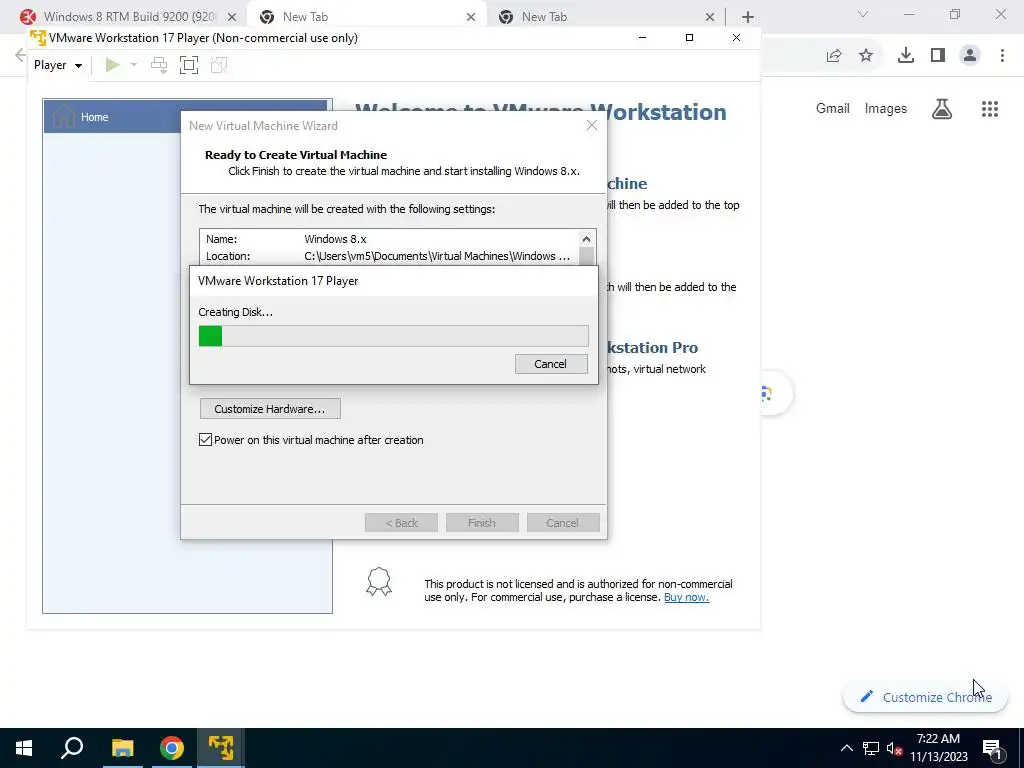Screen dimensions: 1024x768
Task: Click the Search Labs flask icon
Action: 942,108
